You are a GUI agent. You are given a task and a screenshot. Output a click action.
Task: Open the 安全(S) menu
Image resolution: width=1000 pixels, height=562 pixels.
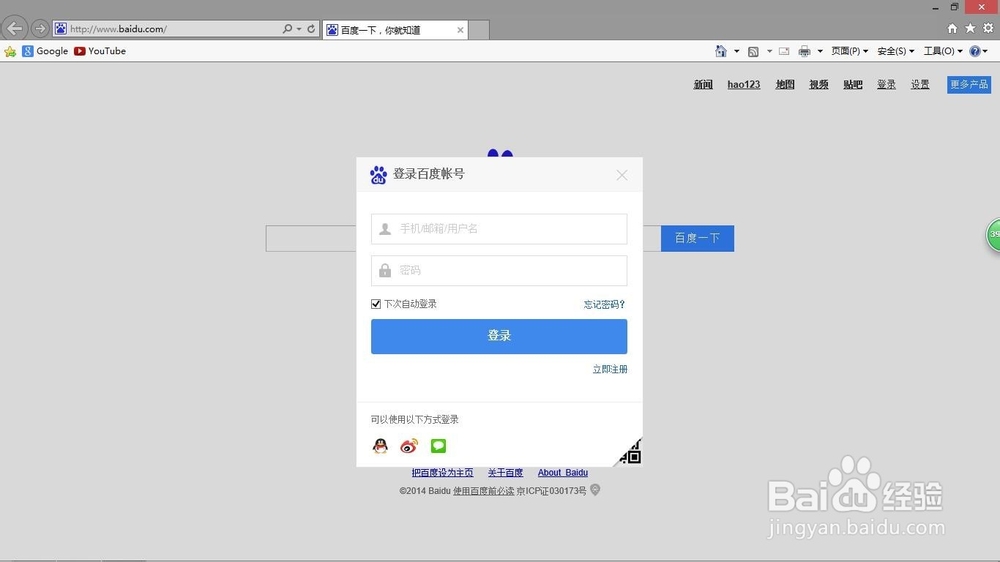coord(895,51)
